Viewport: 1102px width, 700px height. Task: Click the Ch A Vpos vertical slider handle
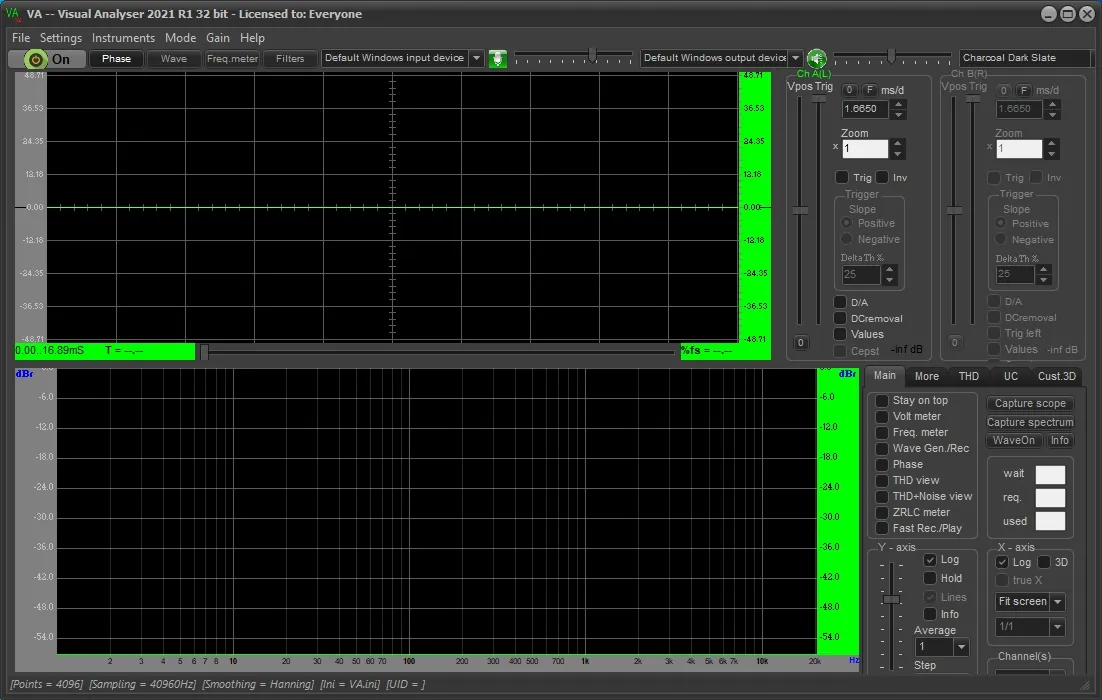(800, 210)
